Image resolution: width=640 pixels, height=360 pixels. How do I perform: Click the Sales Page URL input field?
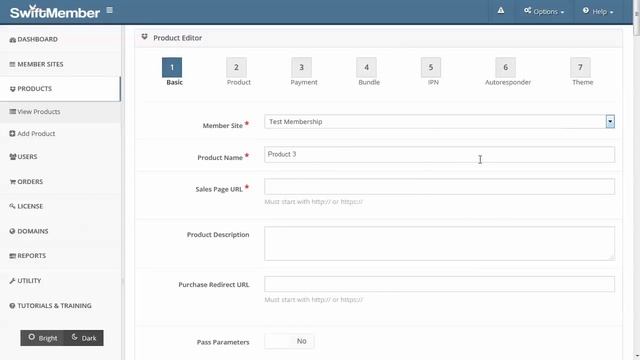point(439,187)
